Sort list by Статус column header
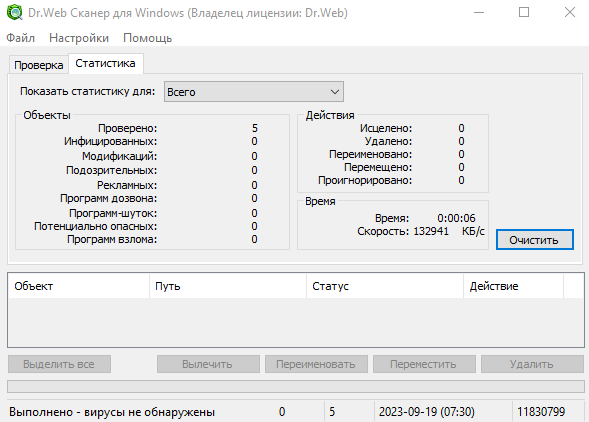The image size is (589, 422). click(x=385, y=286)
